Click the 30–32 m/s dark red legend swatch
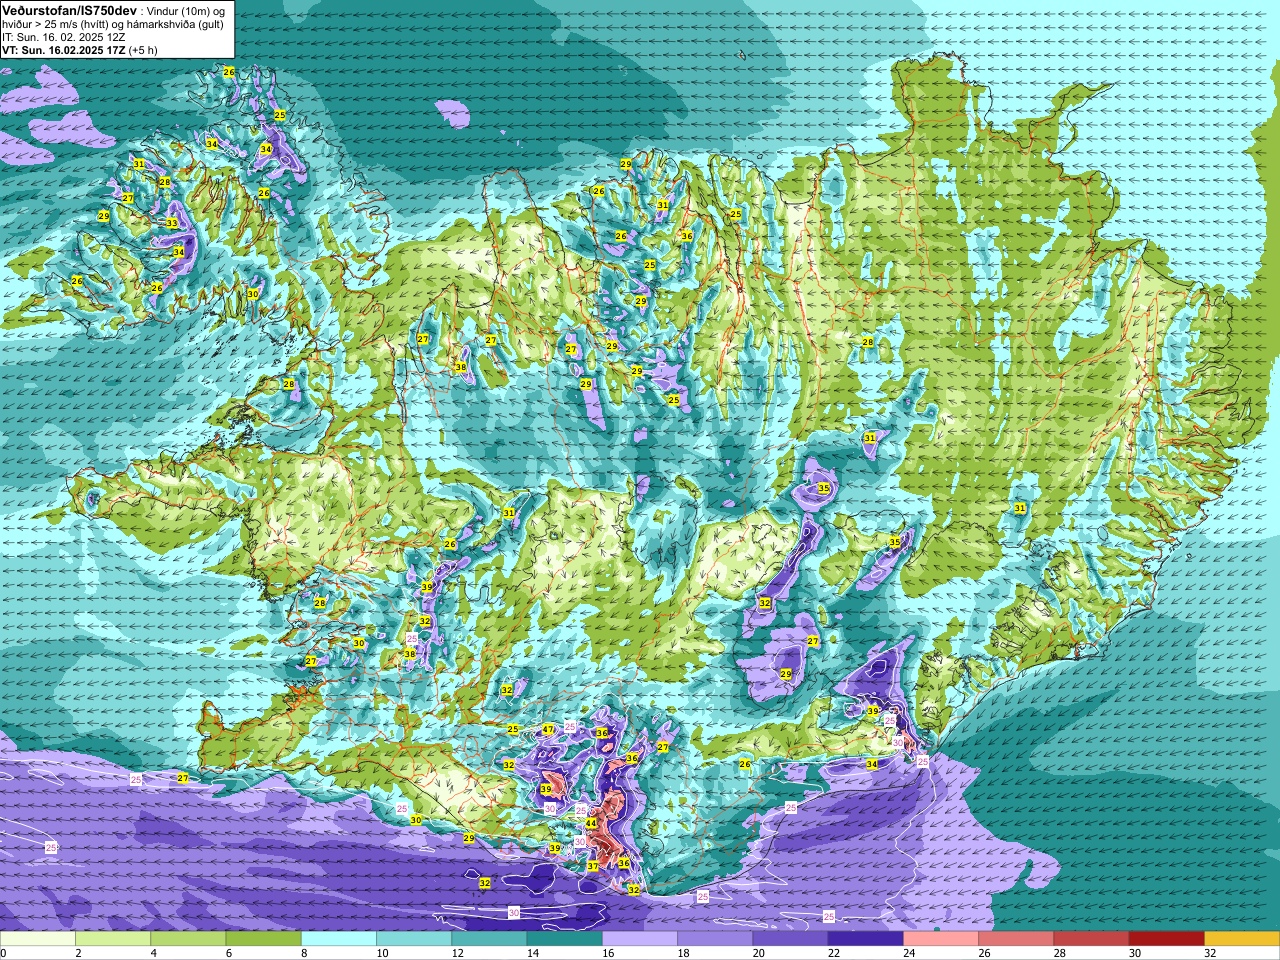 [x=1167, y=939]
